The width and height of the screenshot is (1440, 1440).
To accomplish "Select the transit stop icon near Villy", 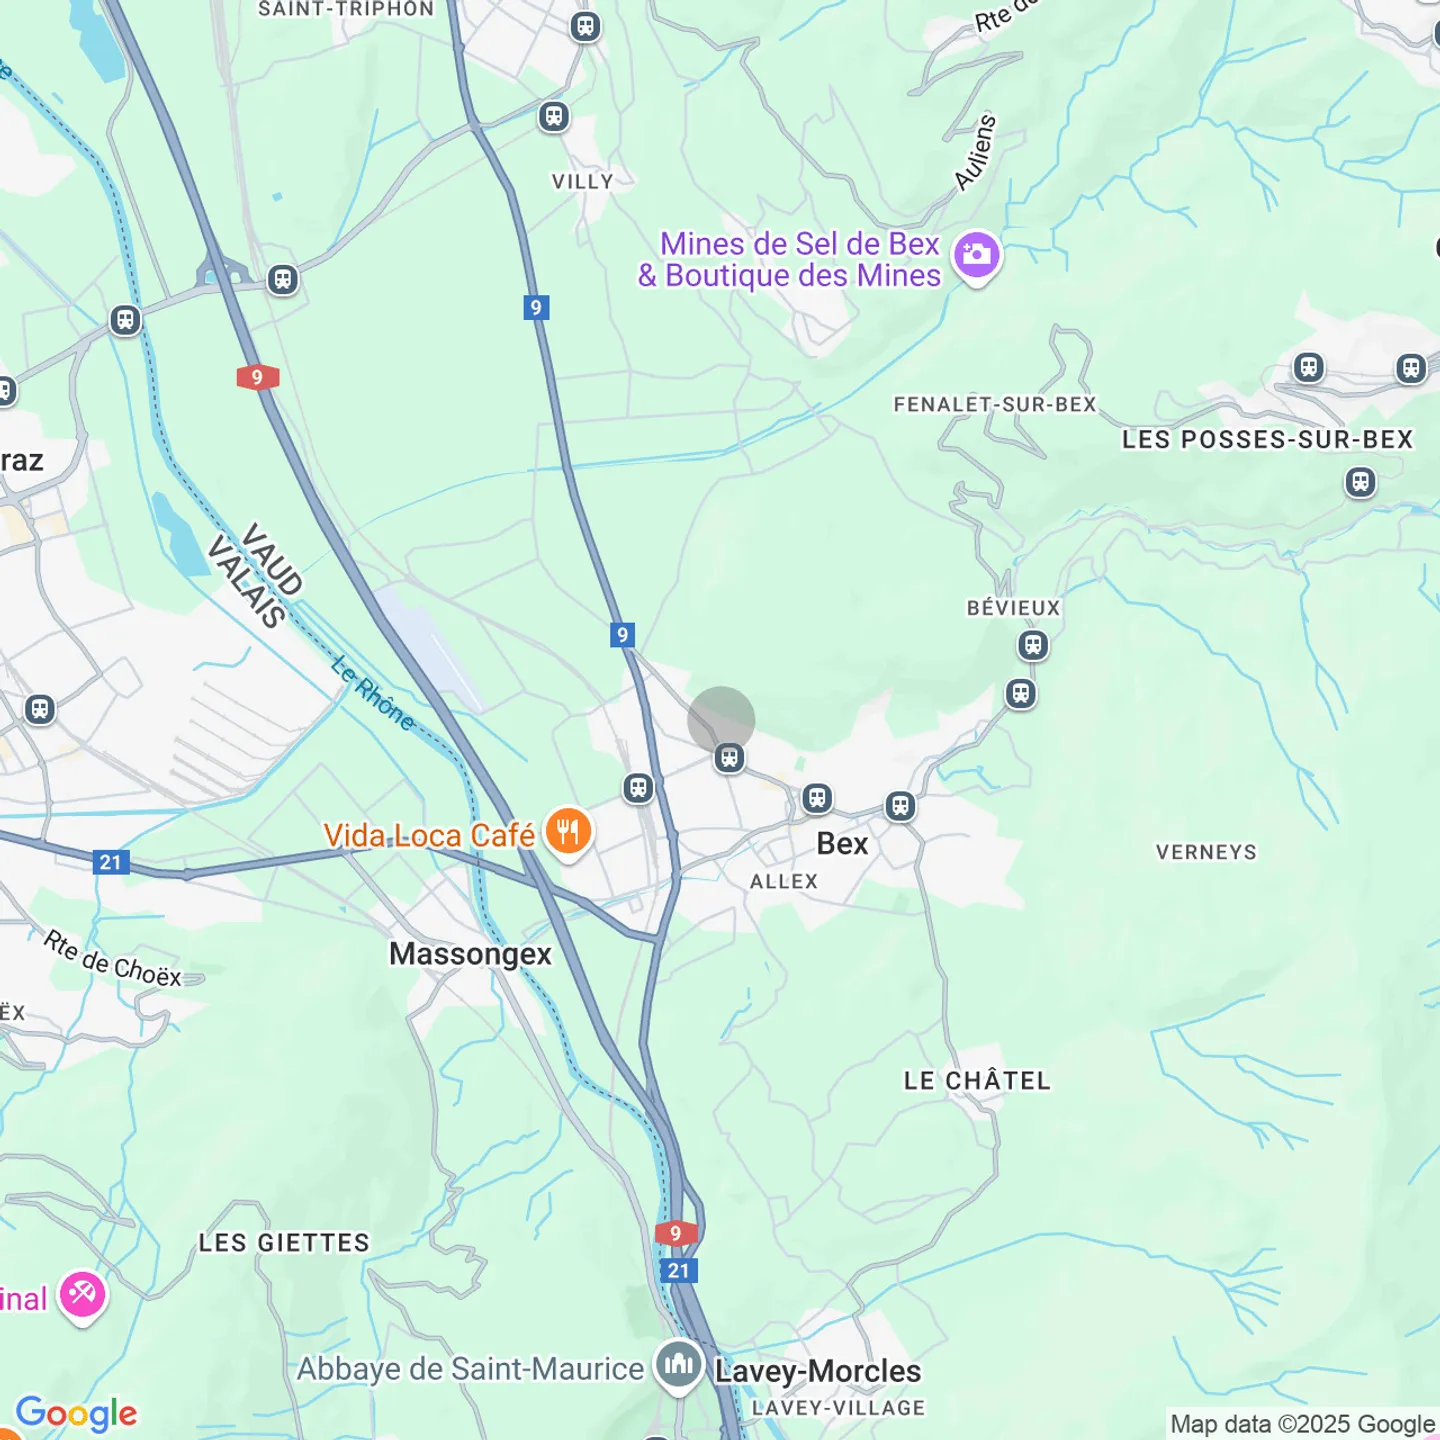I will (x=553, y=117).
